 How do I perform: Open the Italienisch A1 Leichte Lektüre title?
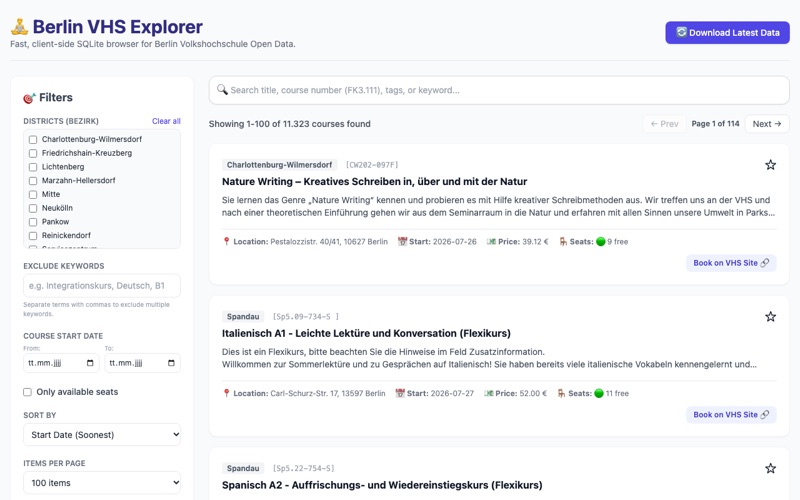pyautogui.click(x=366, y=334)
